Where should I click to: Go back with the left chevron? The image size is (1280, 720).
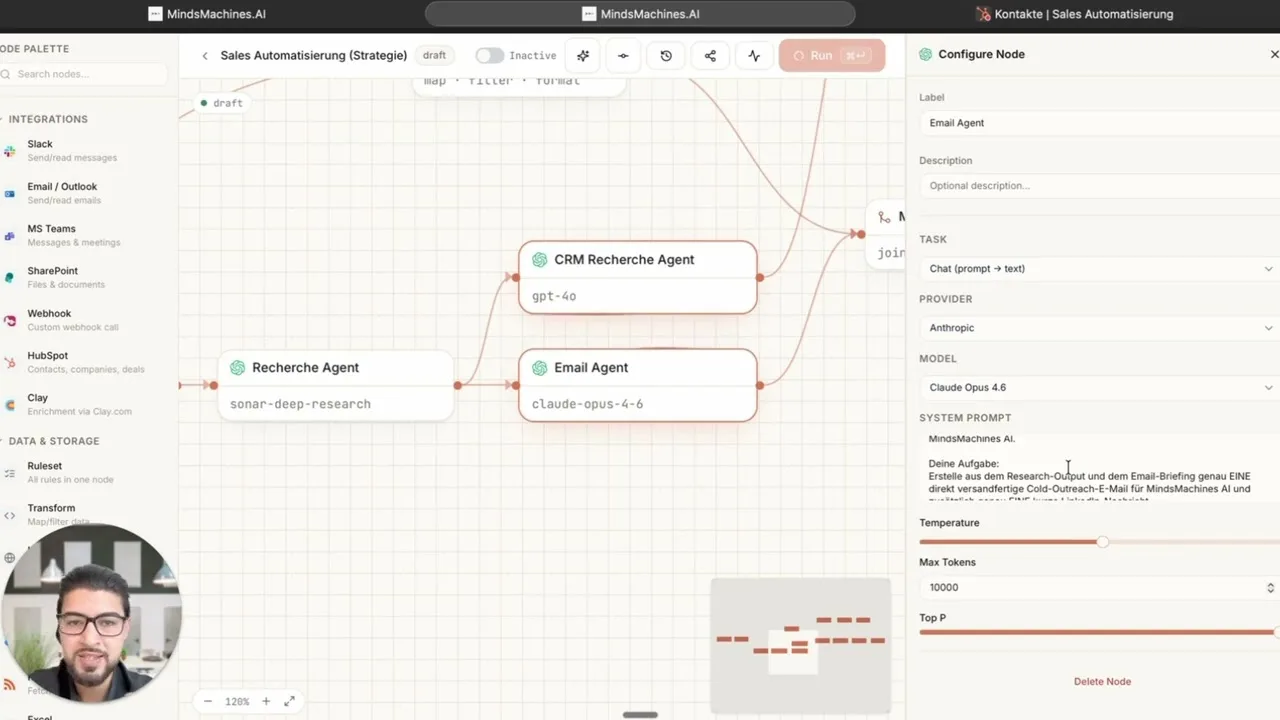[x=205, y=56]
